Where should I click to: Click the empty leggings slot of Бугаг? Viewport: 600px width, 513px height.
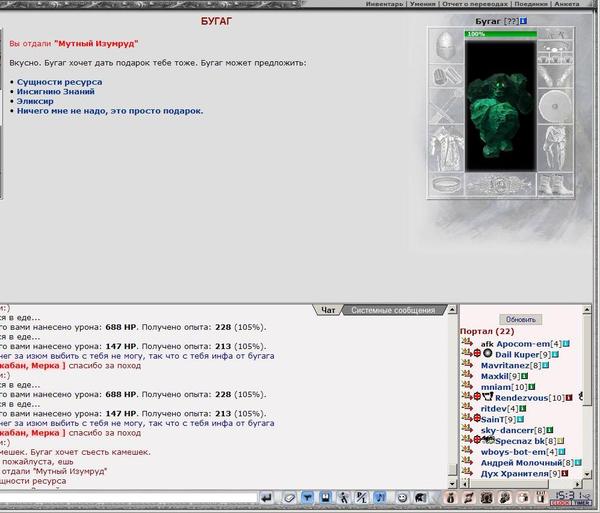coord(555,148)
